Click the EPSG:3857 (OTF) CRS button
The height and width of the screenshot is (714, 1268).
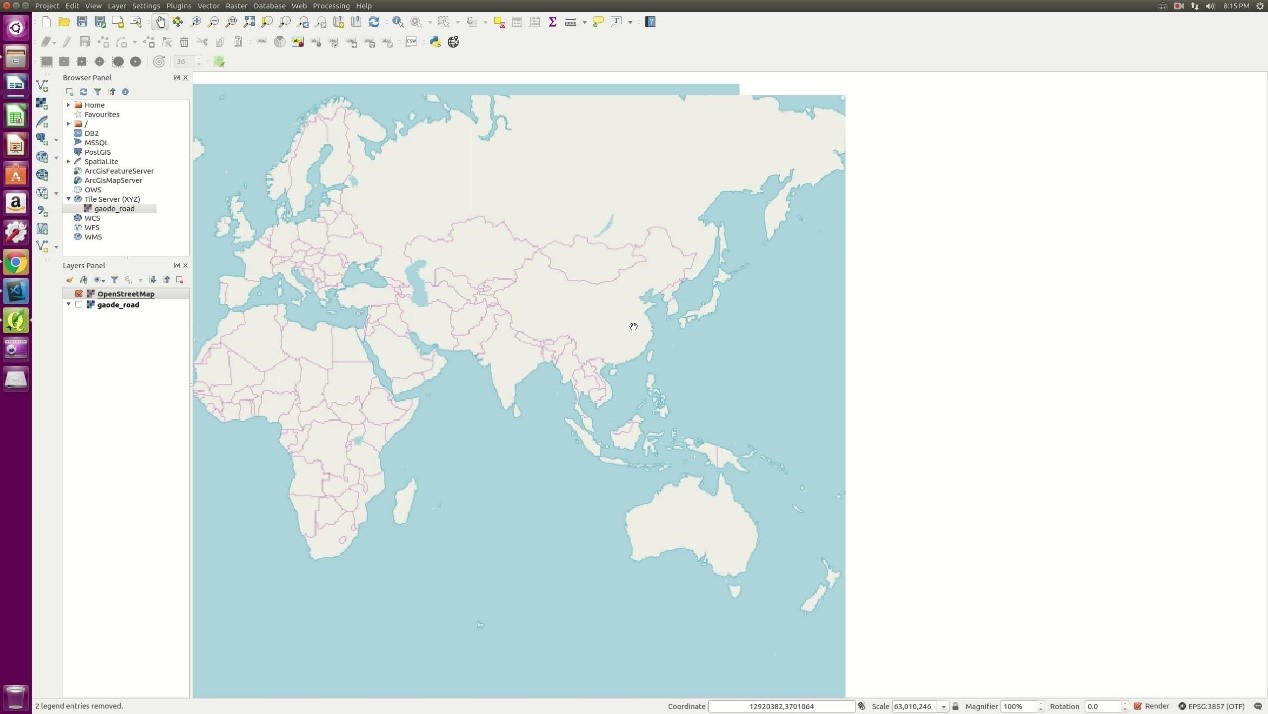click(1211, 706)
